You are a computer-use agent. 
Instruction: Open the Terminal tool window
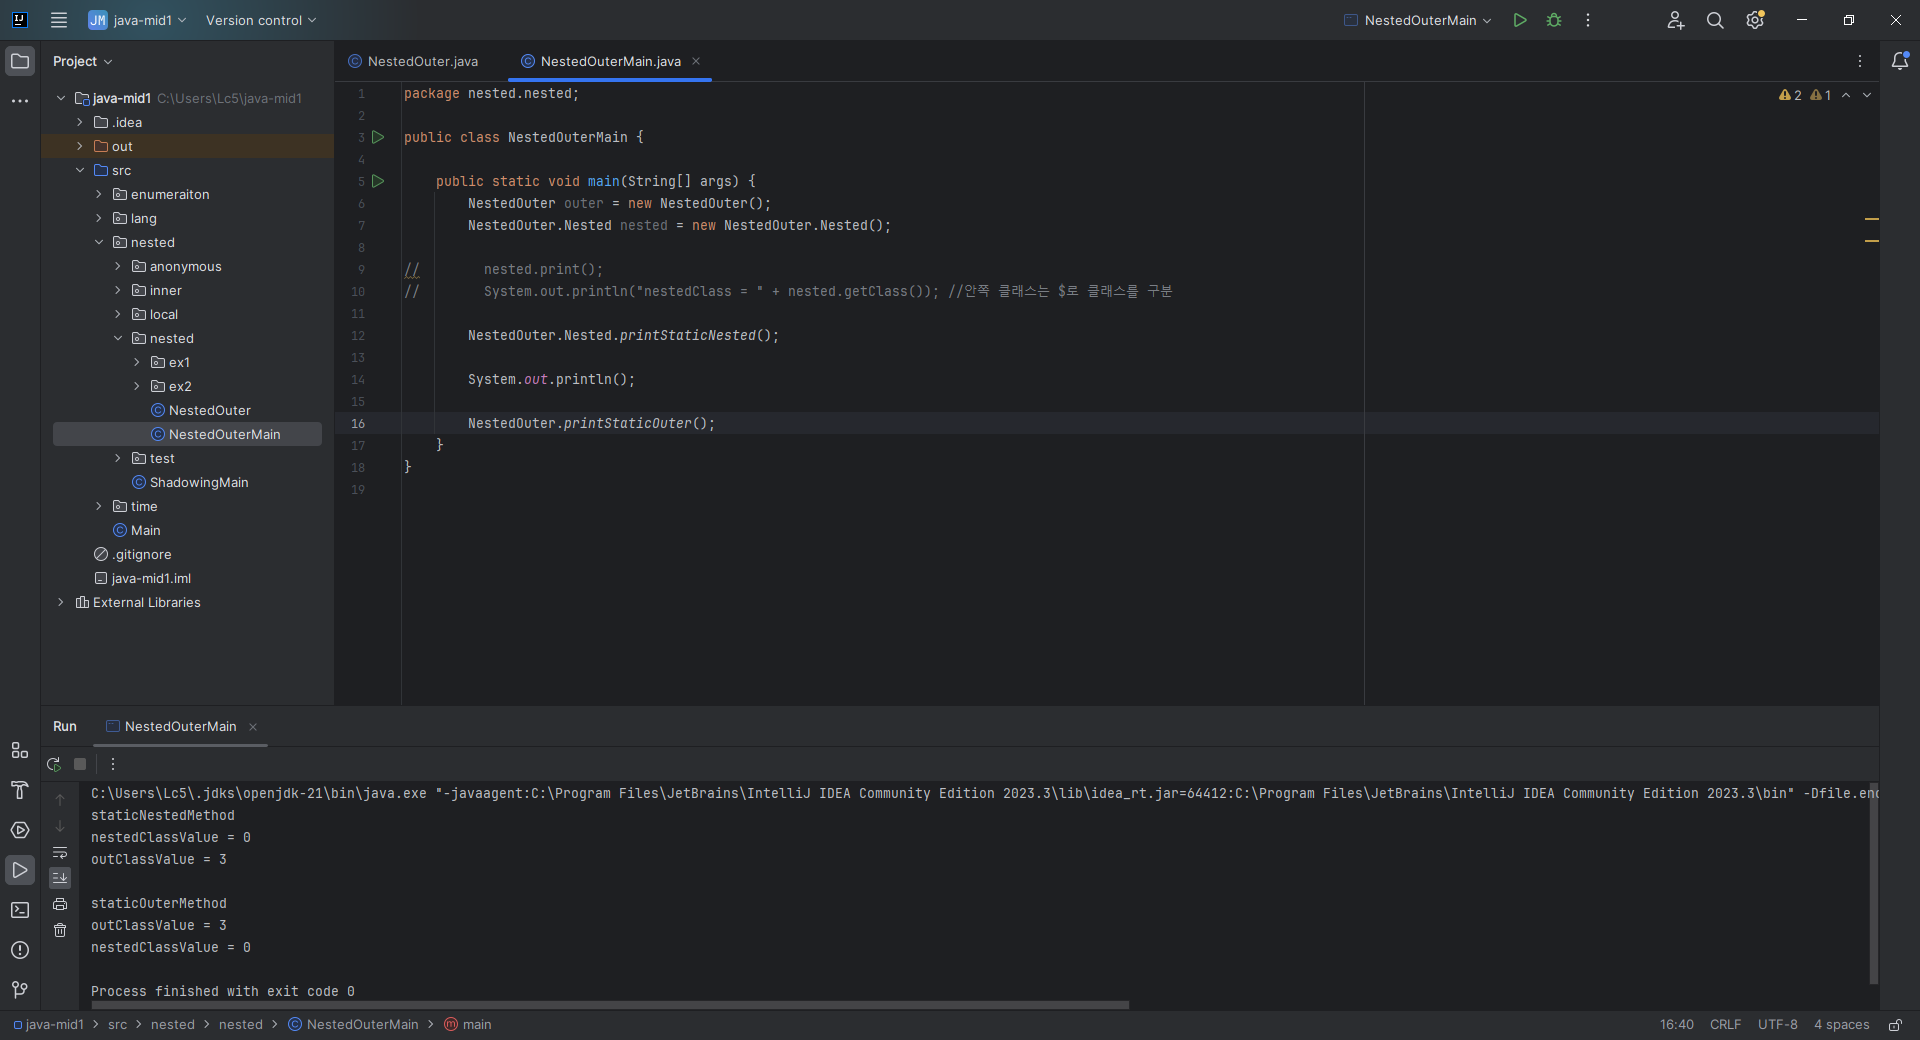(x=20, y=910)
